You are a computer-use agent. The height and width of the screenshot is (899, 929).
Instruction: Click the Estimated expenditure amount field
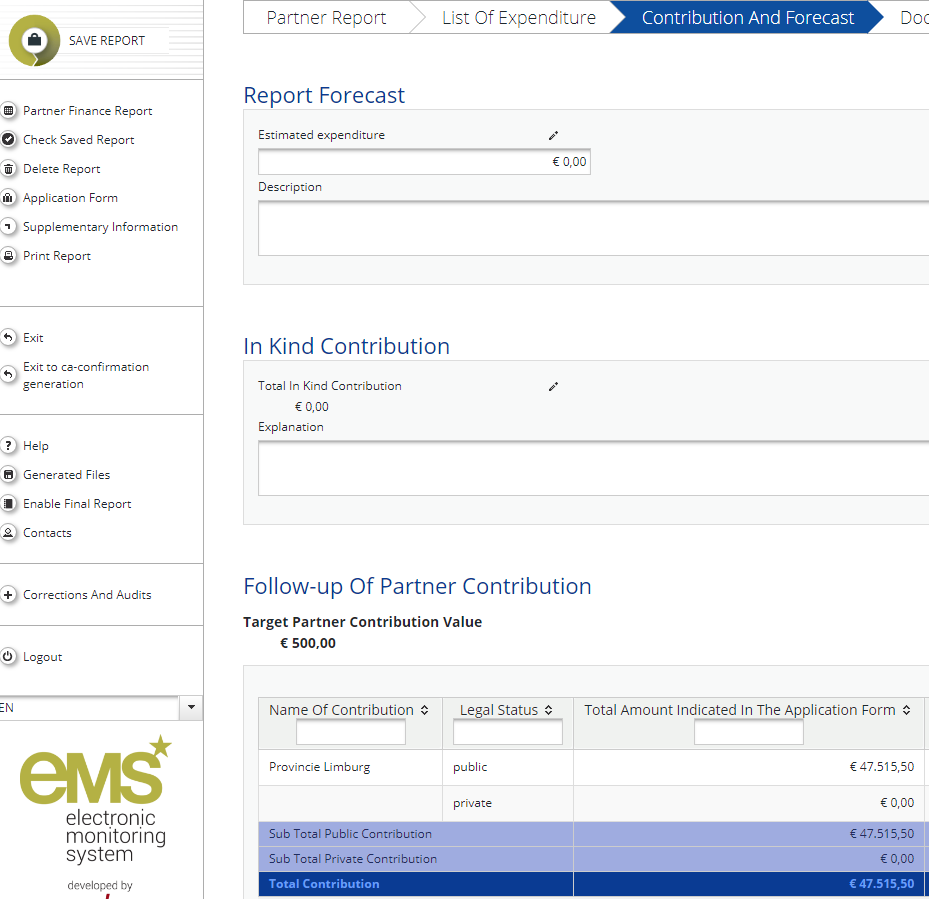[x=424, y=162]
